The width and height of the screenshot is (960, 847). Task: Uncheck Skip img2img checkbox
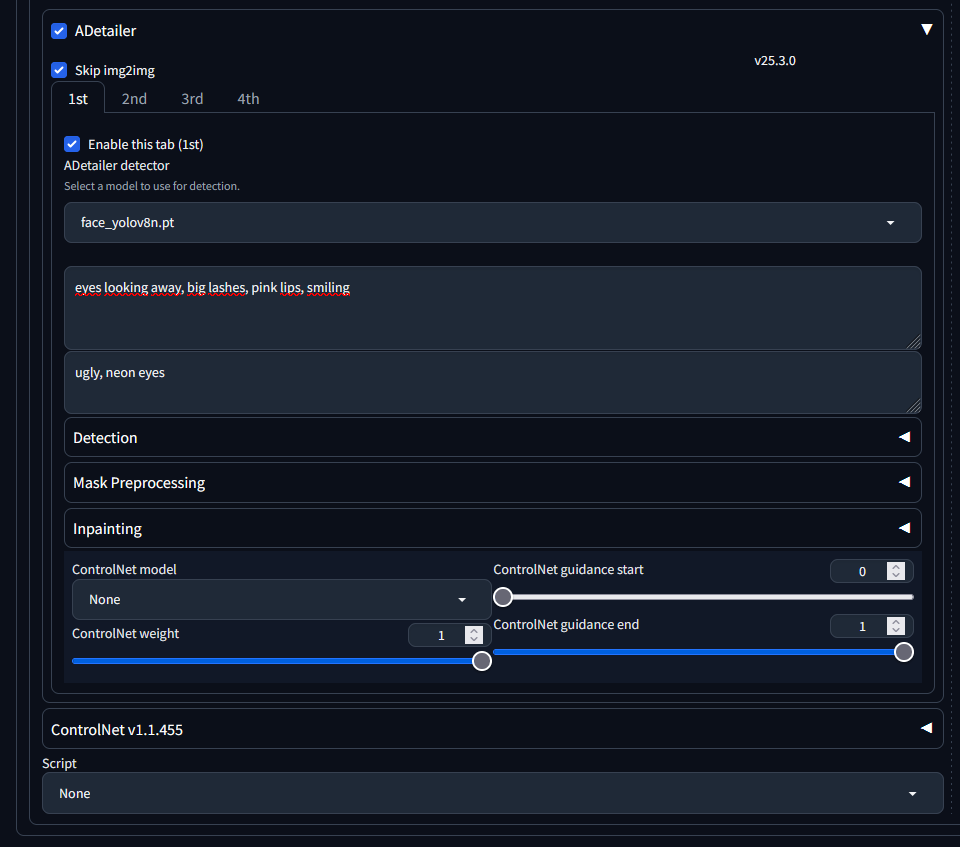(59, 70)
